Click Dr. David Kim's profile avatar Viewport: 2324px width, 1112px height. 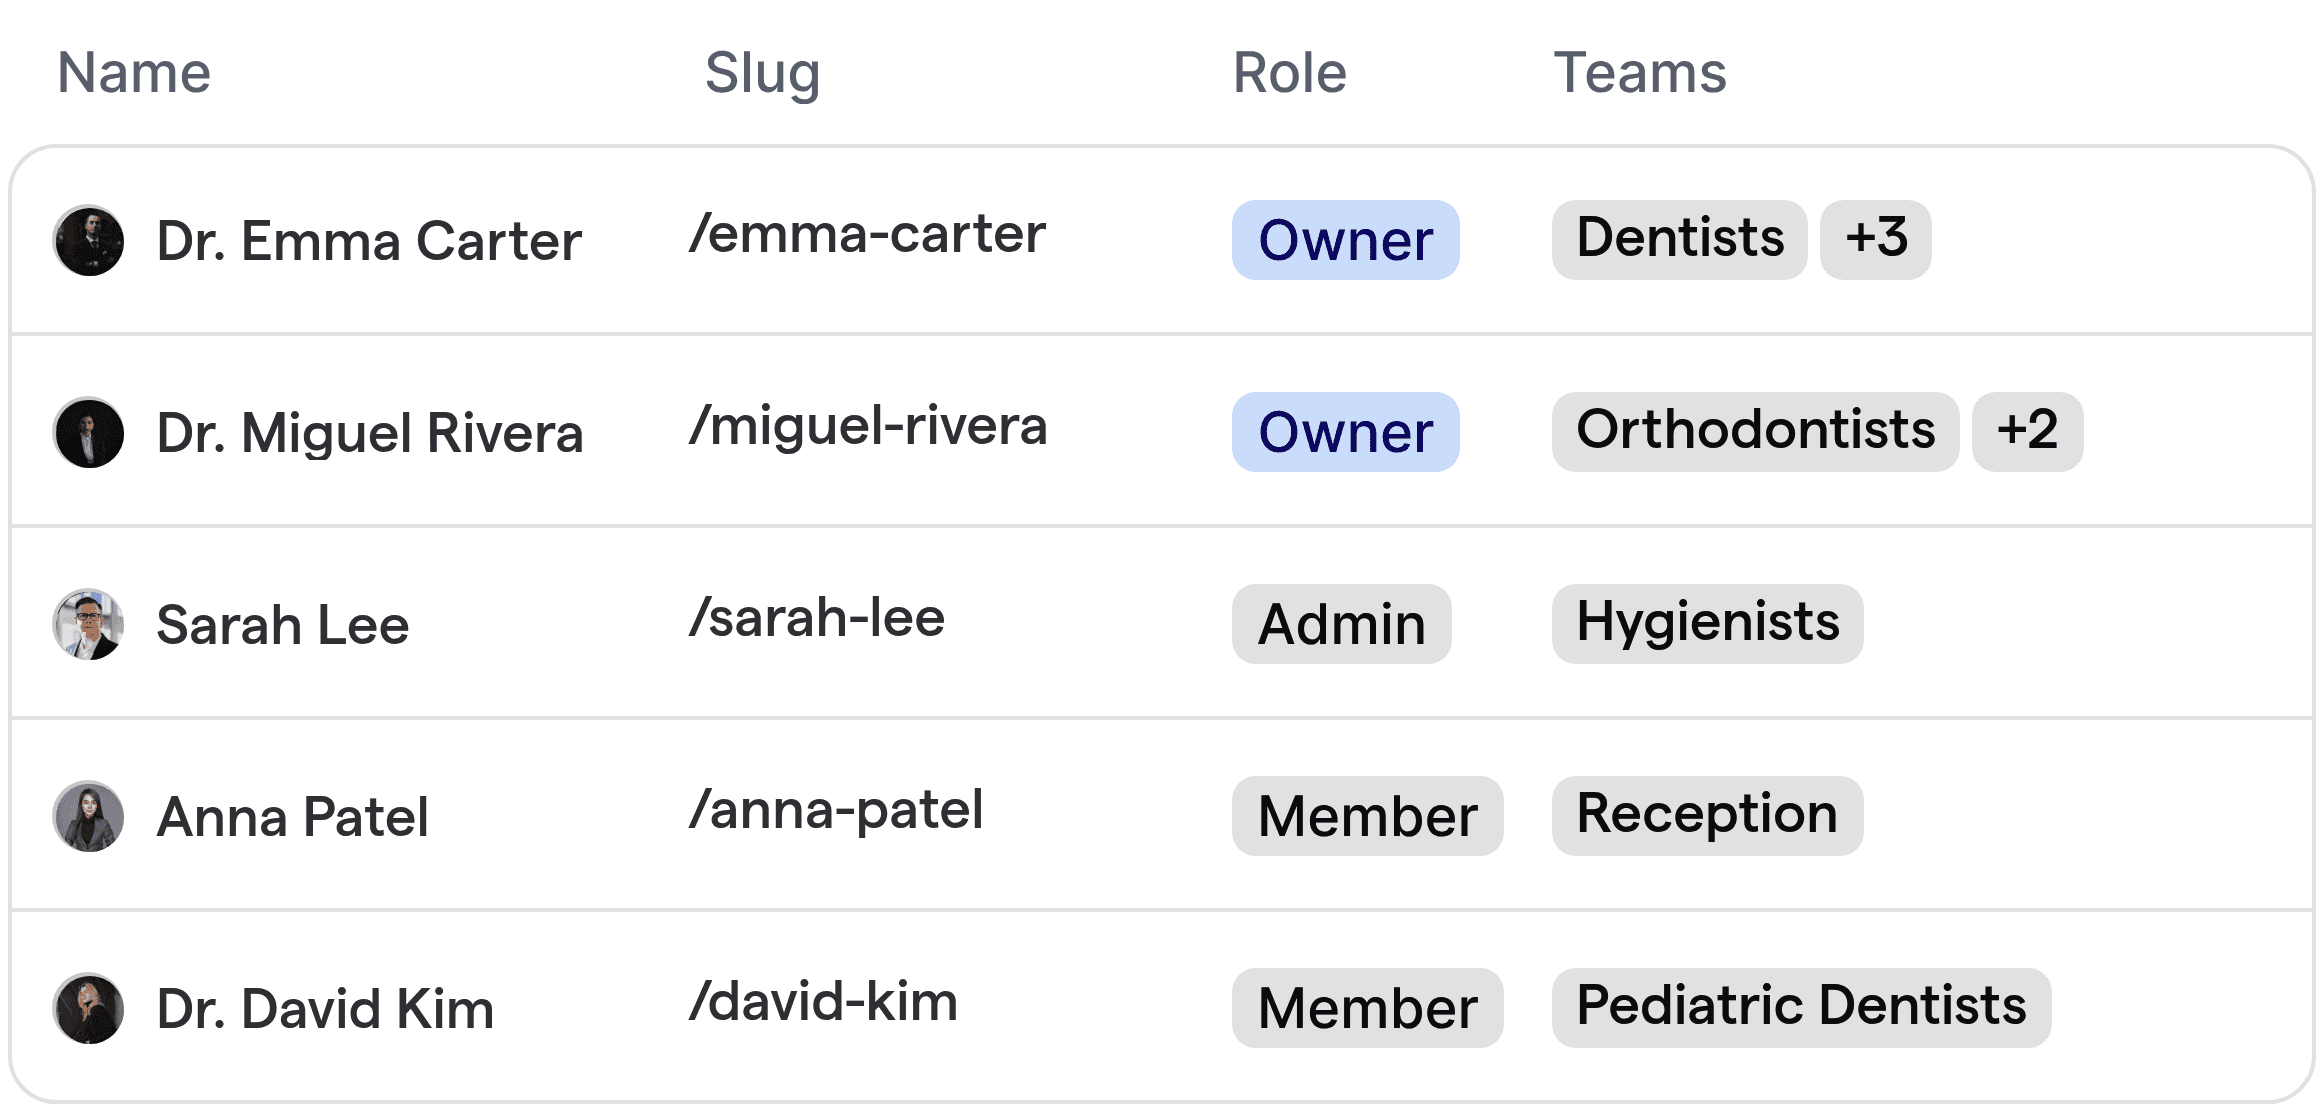(x=88, y=1008)
